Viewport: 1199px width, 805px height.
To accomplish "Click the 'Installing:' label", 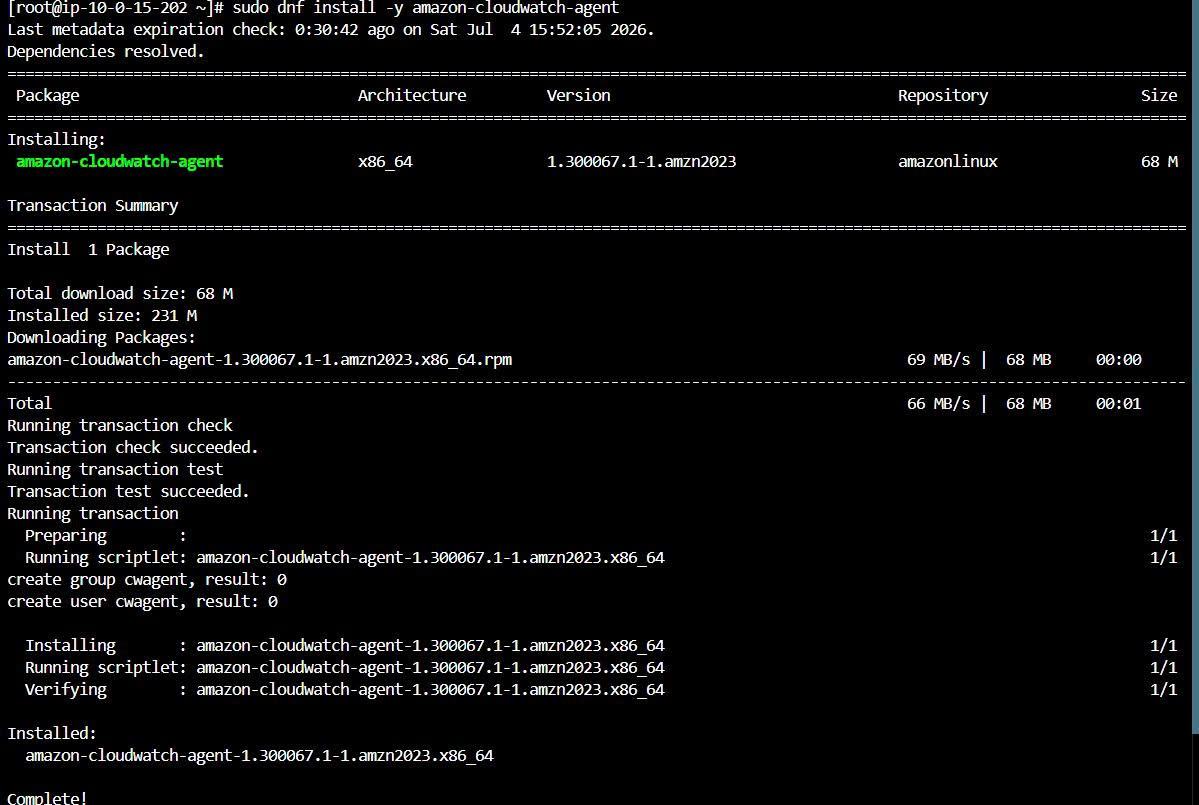I will point(57,140).
